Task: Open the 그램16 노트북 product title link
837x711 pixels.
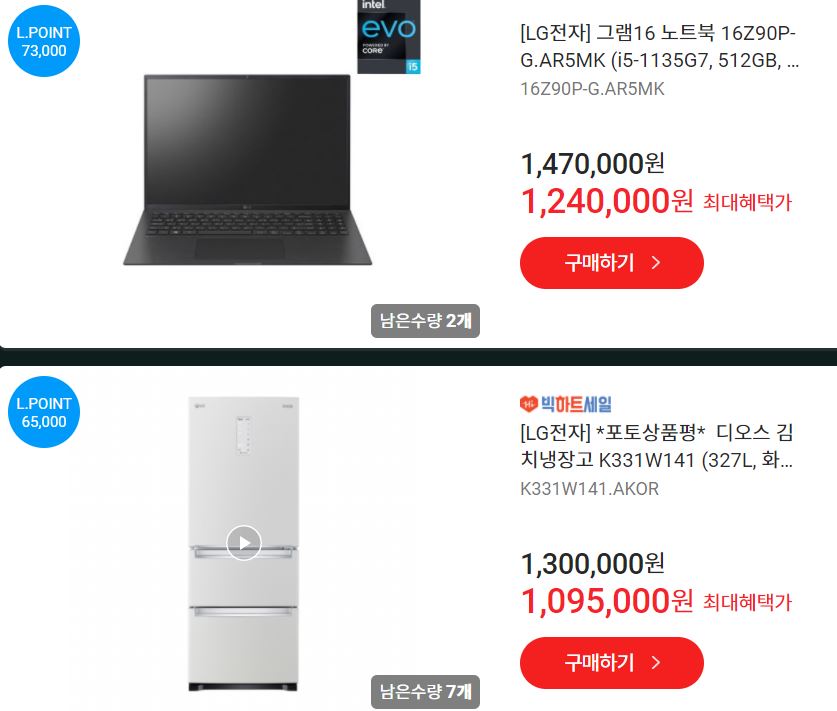Action: click(659, 47)
